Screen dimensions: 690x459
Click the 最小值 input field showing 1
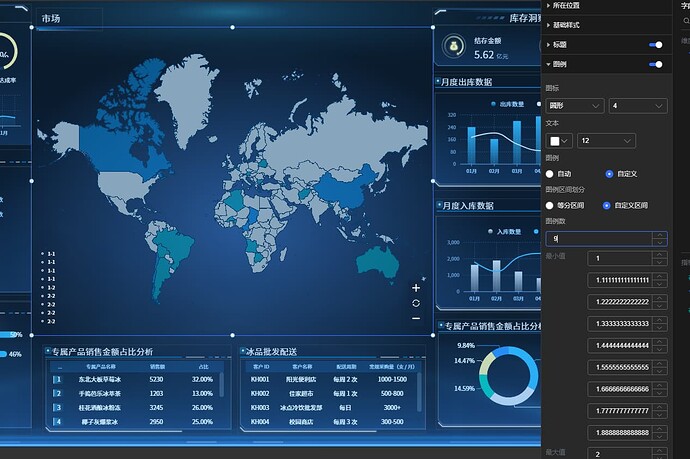tap(620, 259)
